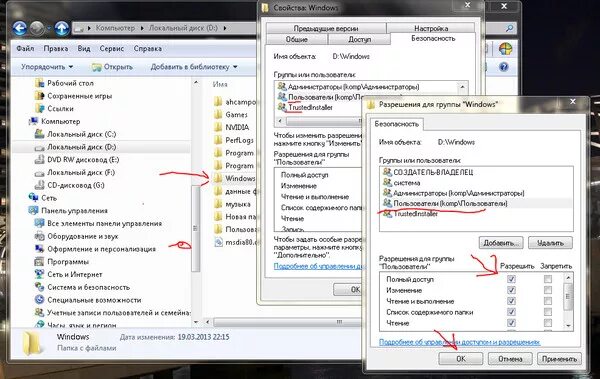Switch to Доступ tab in properties
Screen dimensions: 600x379
tap(359, 39)
